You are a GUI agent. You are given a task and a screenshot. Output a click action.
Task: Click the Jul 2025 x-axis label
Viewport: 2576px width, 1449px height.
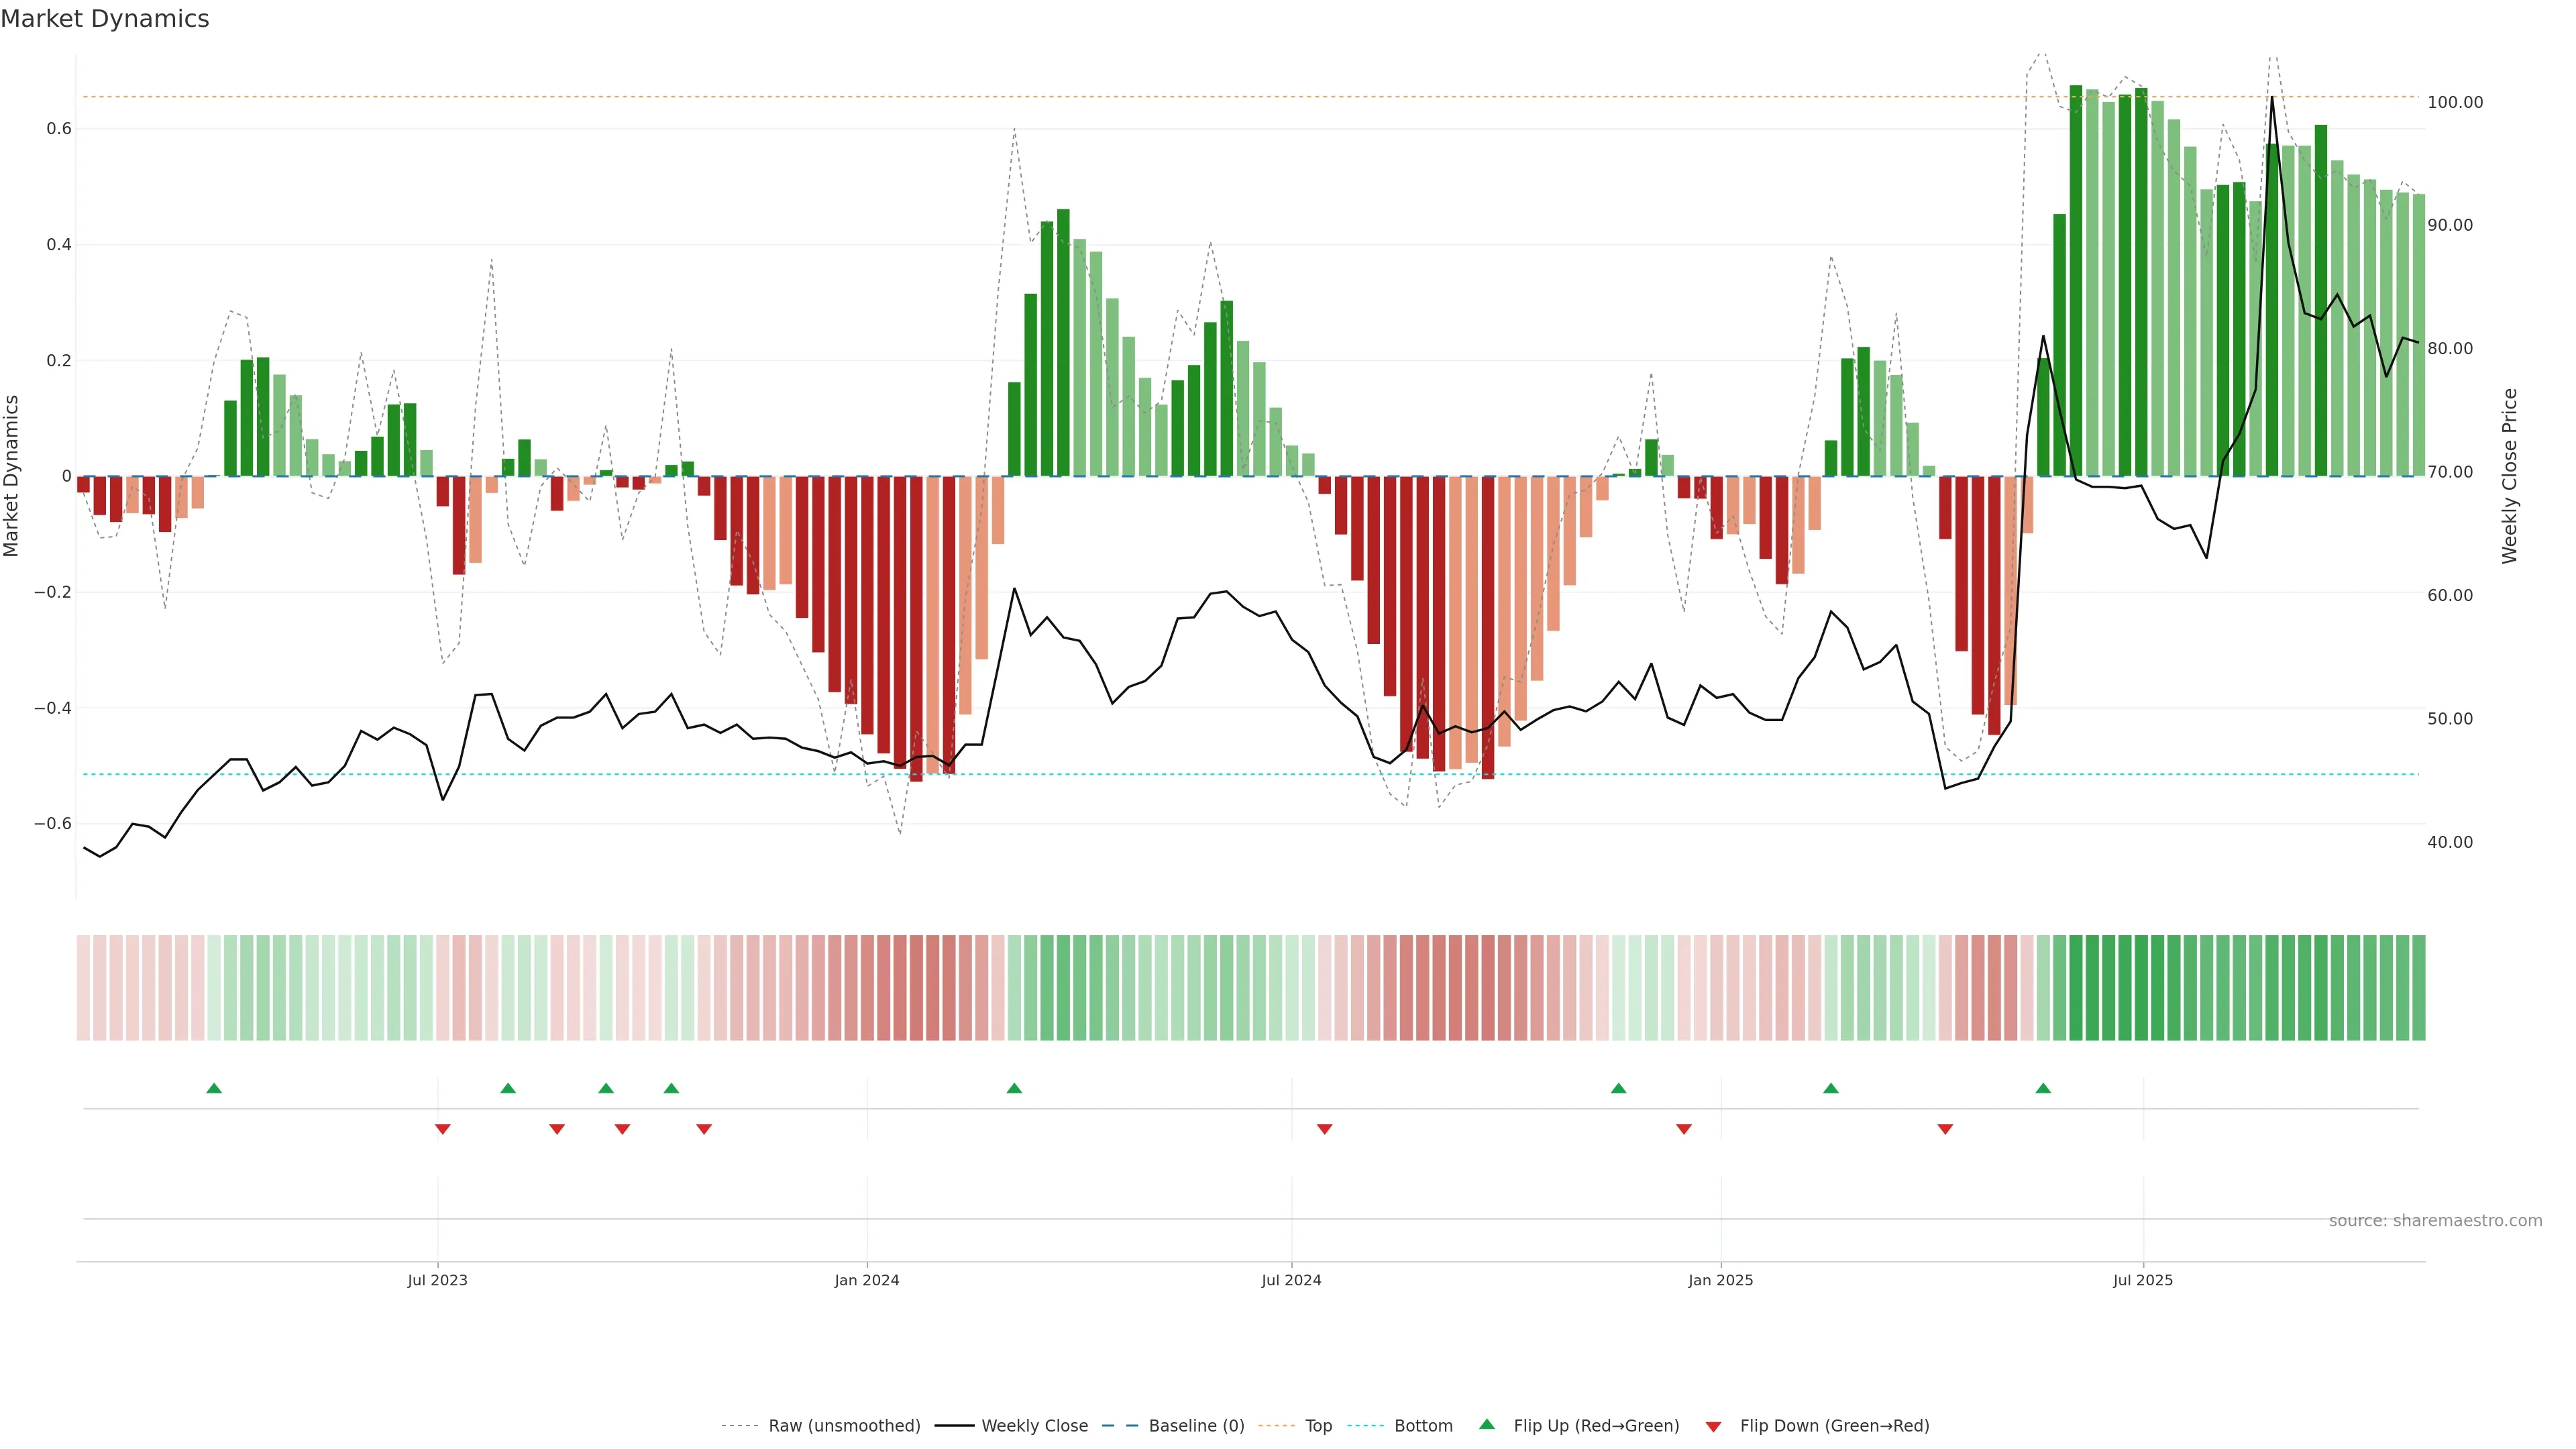point(2143,1280)
